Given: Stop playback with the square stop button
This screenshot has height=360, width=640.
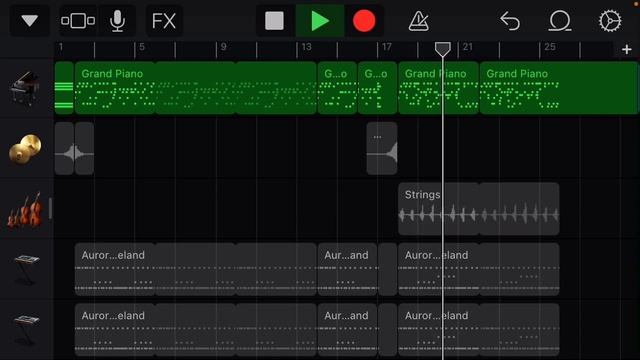Looking at the screenshot, I should 275,20.
